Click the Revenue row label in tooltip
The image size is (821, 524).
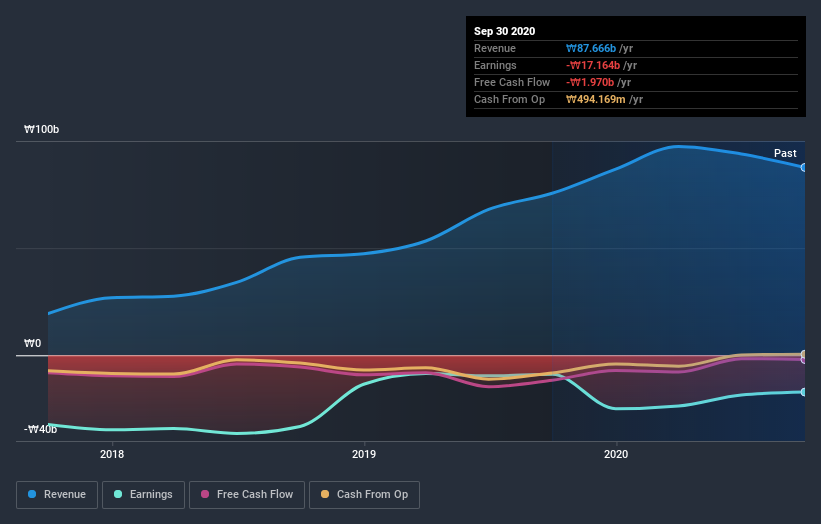[x=495, y=49]
